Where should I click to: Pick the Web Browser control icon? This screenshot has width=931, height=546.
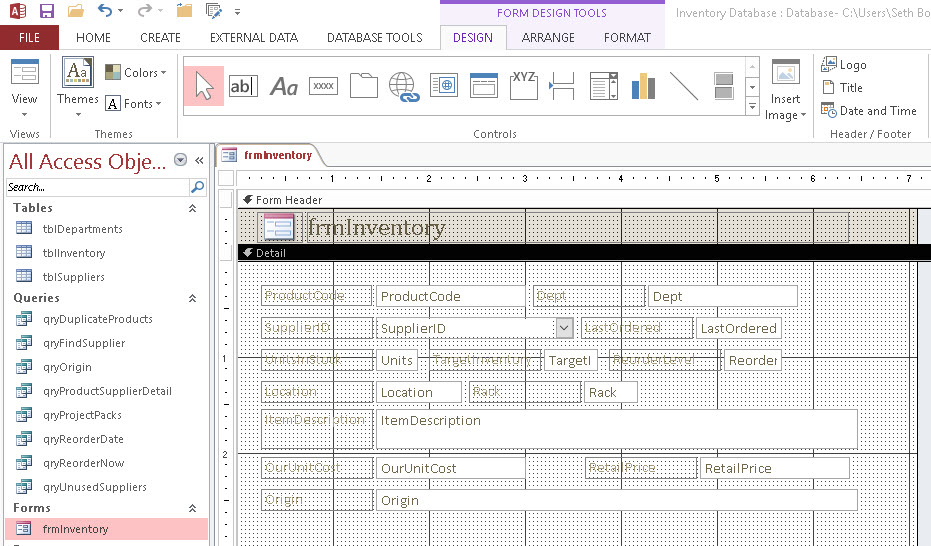444,85
